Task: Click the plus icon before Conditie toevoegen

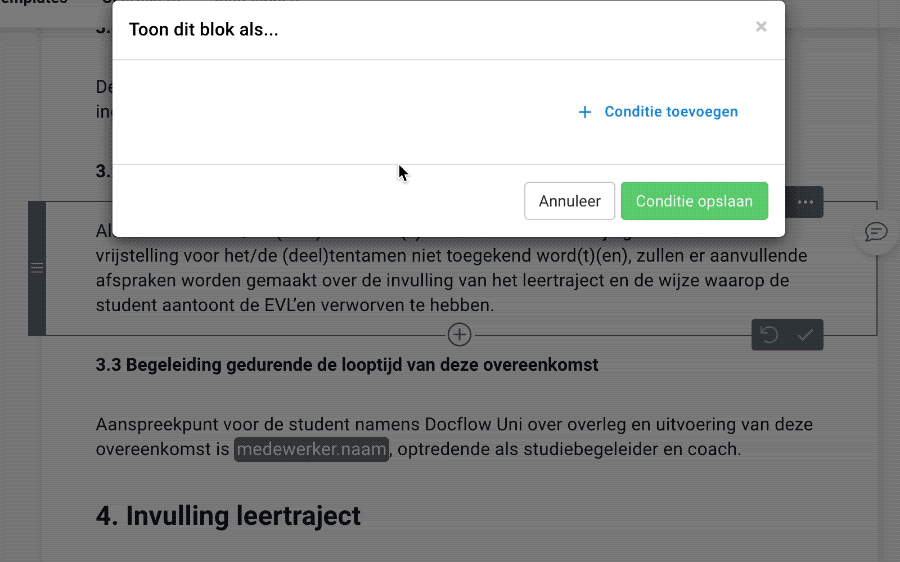Action: 585,112
